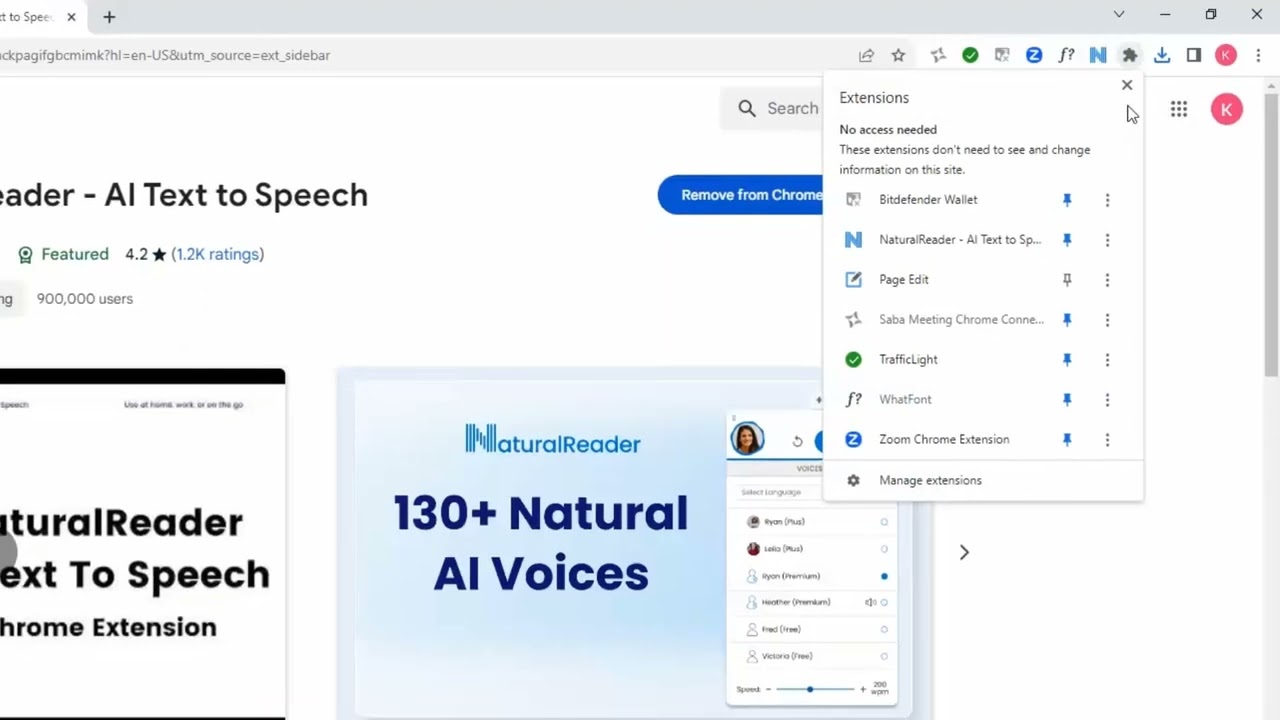
Task: Bookmark this page with the star icon
Action: [898, 55]
